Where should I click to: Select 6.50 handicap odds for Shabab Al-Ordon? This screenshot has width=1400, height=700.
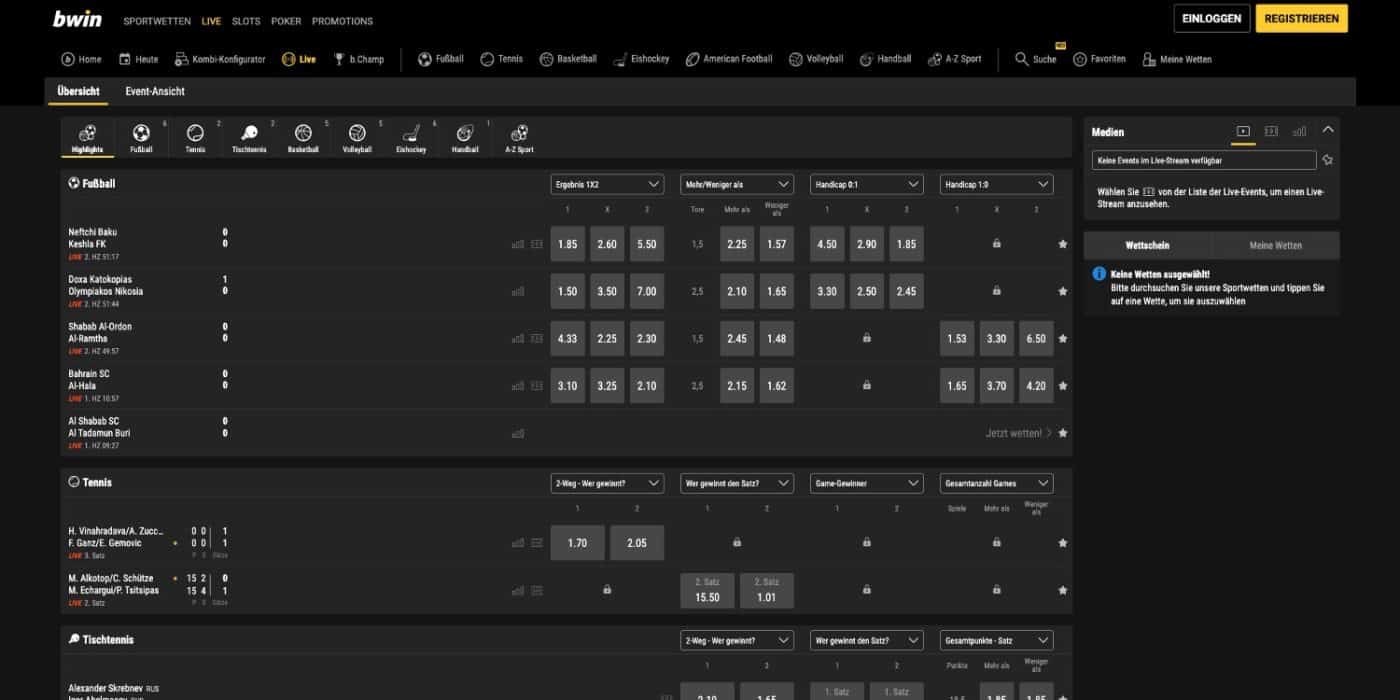[x=1036, y=339]
